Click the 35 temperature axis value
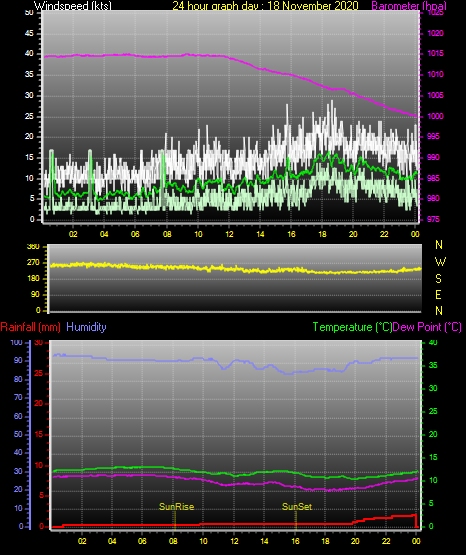The width and height of the screenshot is (466, 555). click(433, 365)
